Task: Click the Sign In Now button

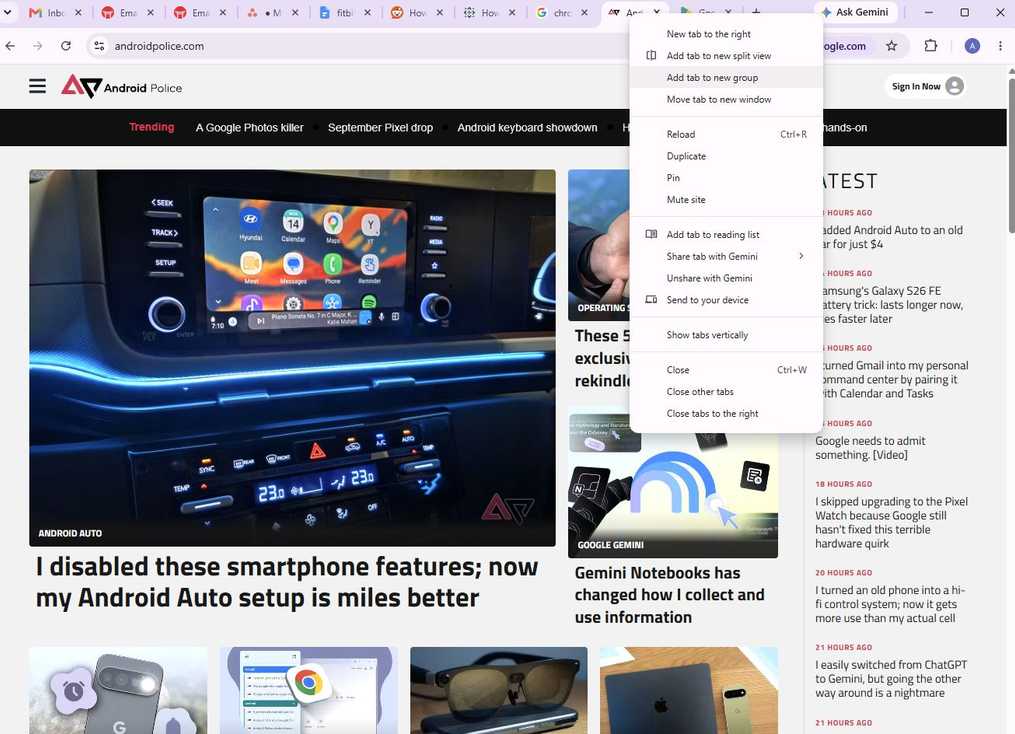Action: (925, 86)
